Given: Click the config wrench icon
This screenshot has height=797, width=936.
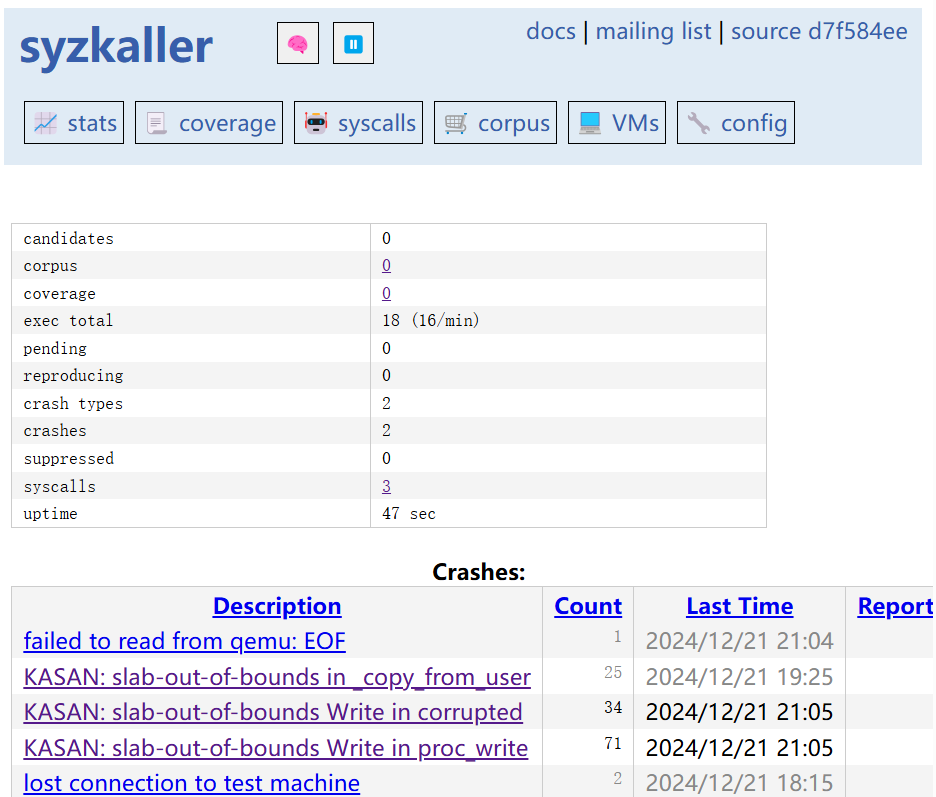Looking at the screenshot, I should point(698,123).
